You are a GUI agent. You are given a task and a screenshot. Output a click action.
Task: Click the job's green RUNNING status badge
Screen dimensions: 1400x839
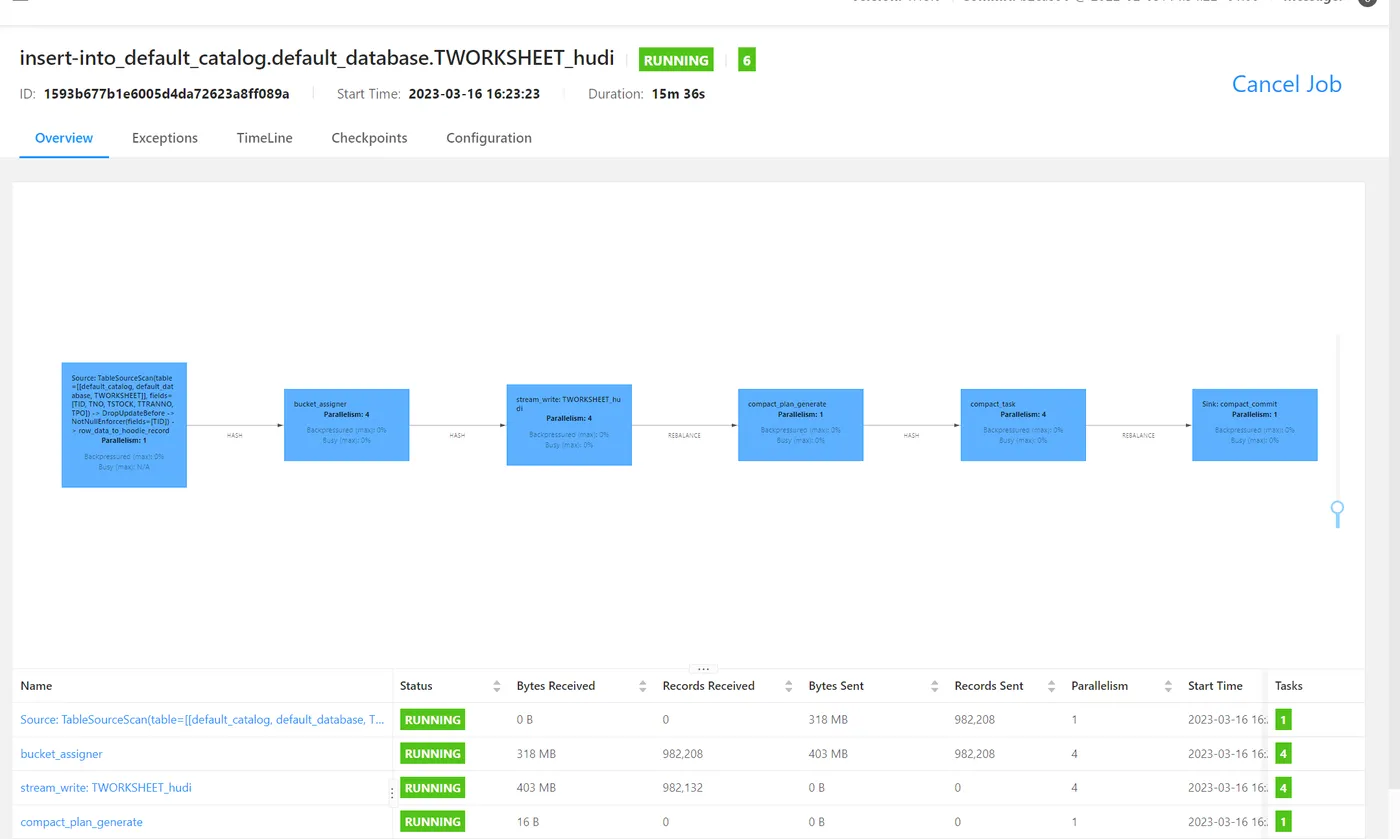[x=676, y=60]
